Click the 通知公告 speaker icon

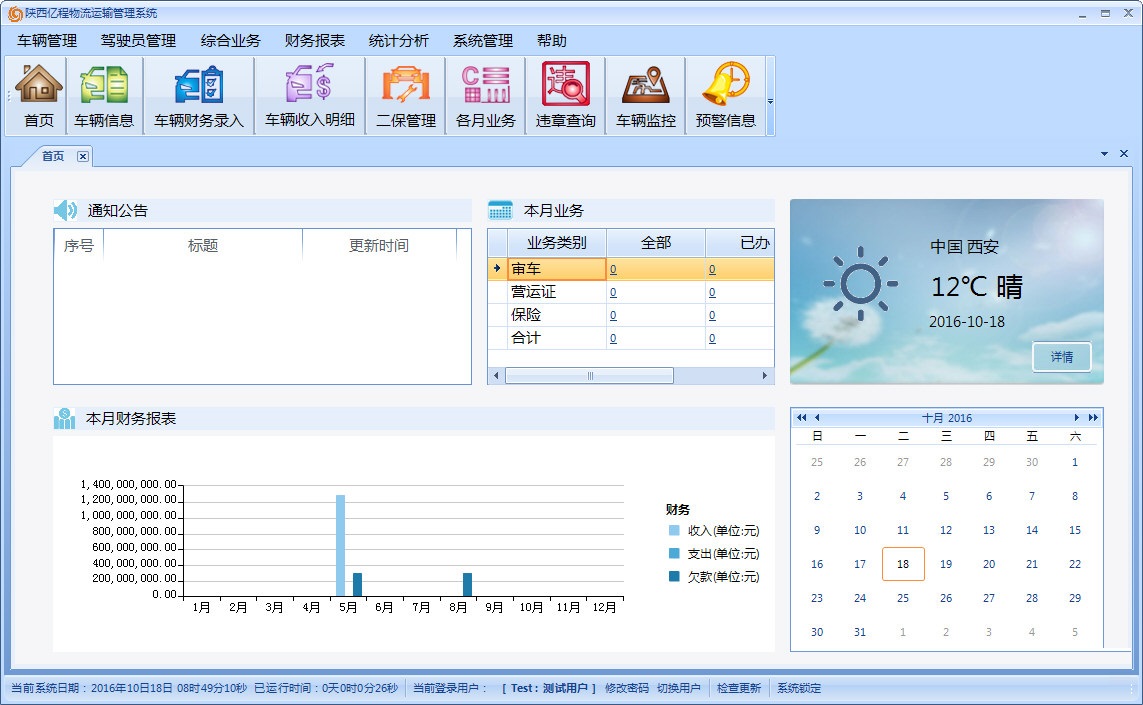pyautogui.click(x=66, y=211)
